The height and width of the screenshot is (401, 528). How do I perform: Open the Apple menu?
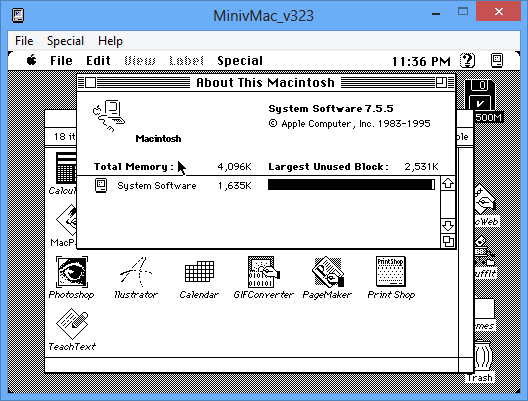(32, 61)
